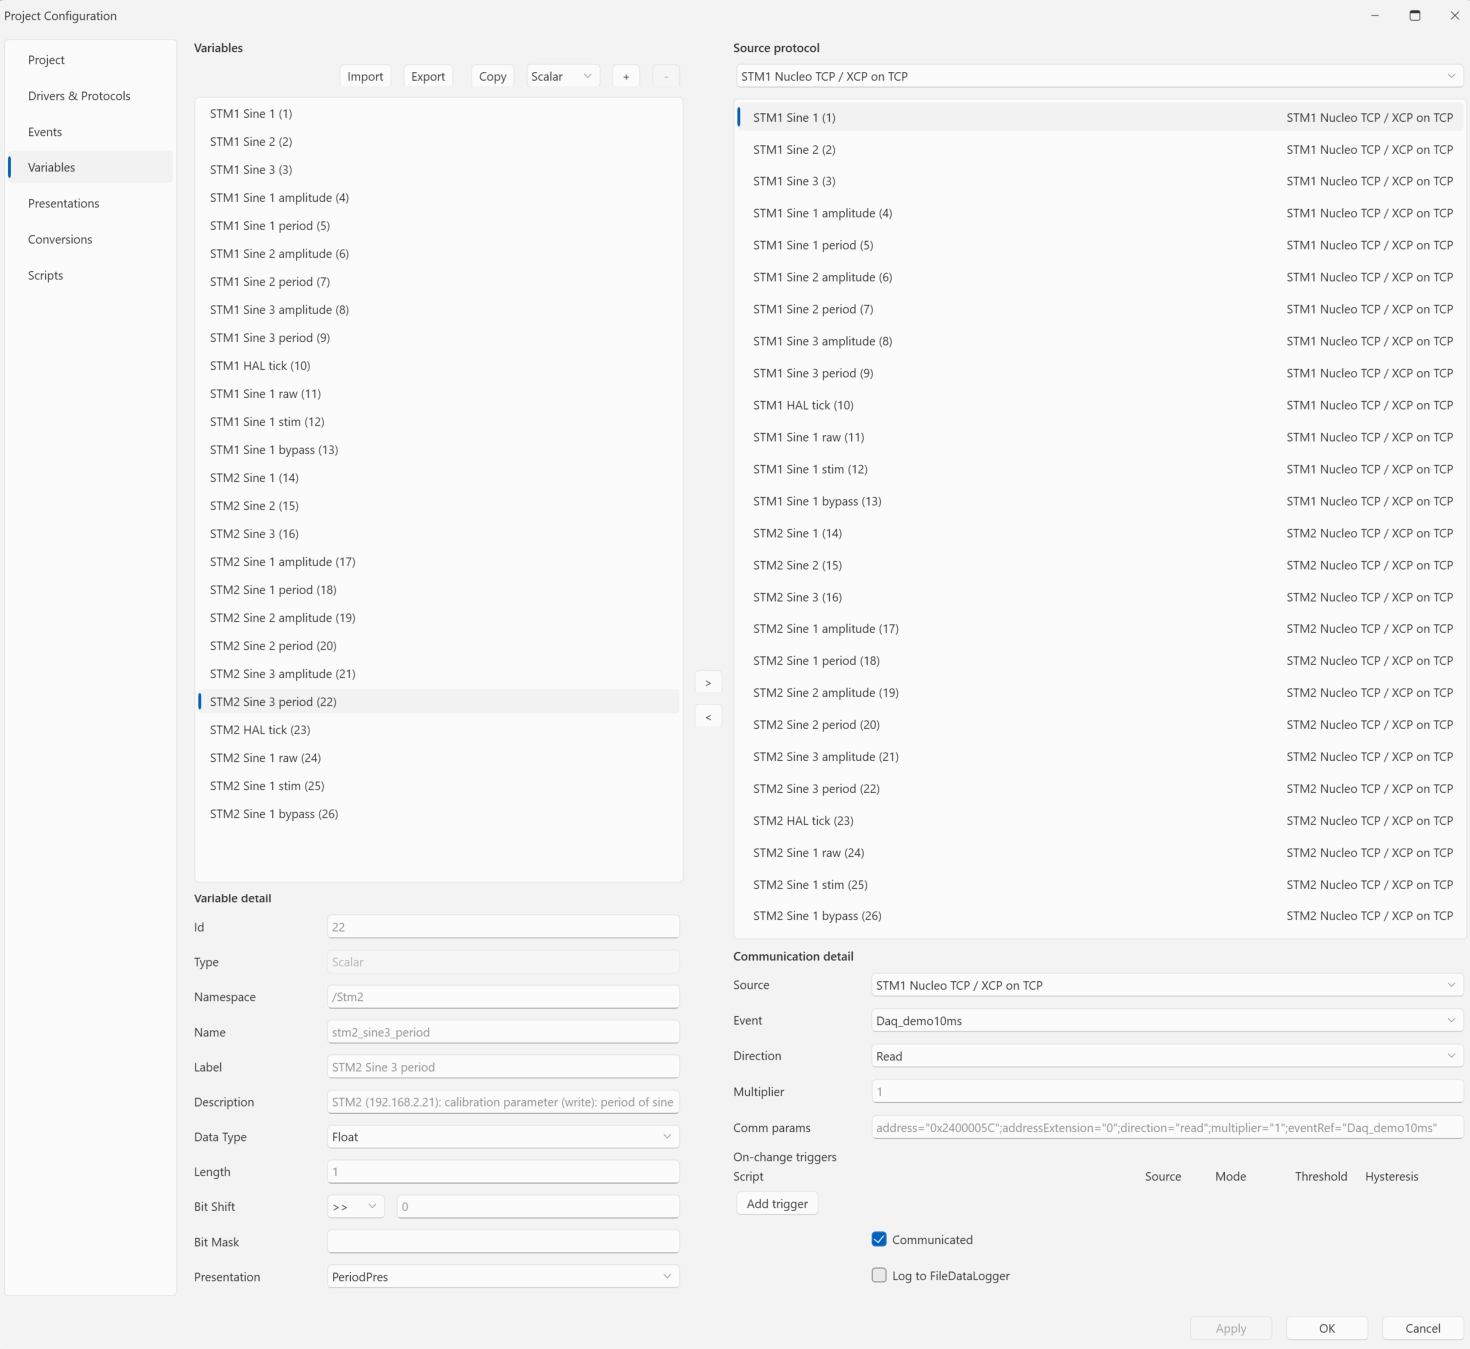Uncheck the Communicated checkbox
Viewport: 1470px width, 1349px height.
tap(879, 1239)
